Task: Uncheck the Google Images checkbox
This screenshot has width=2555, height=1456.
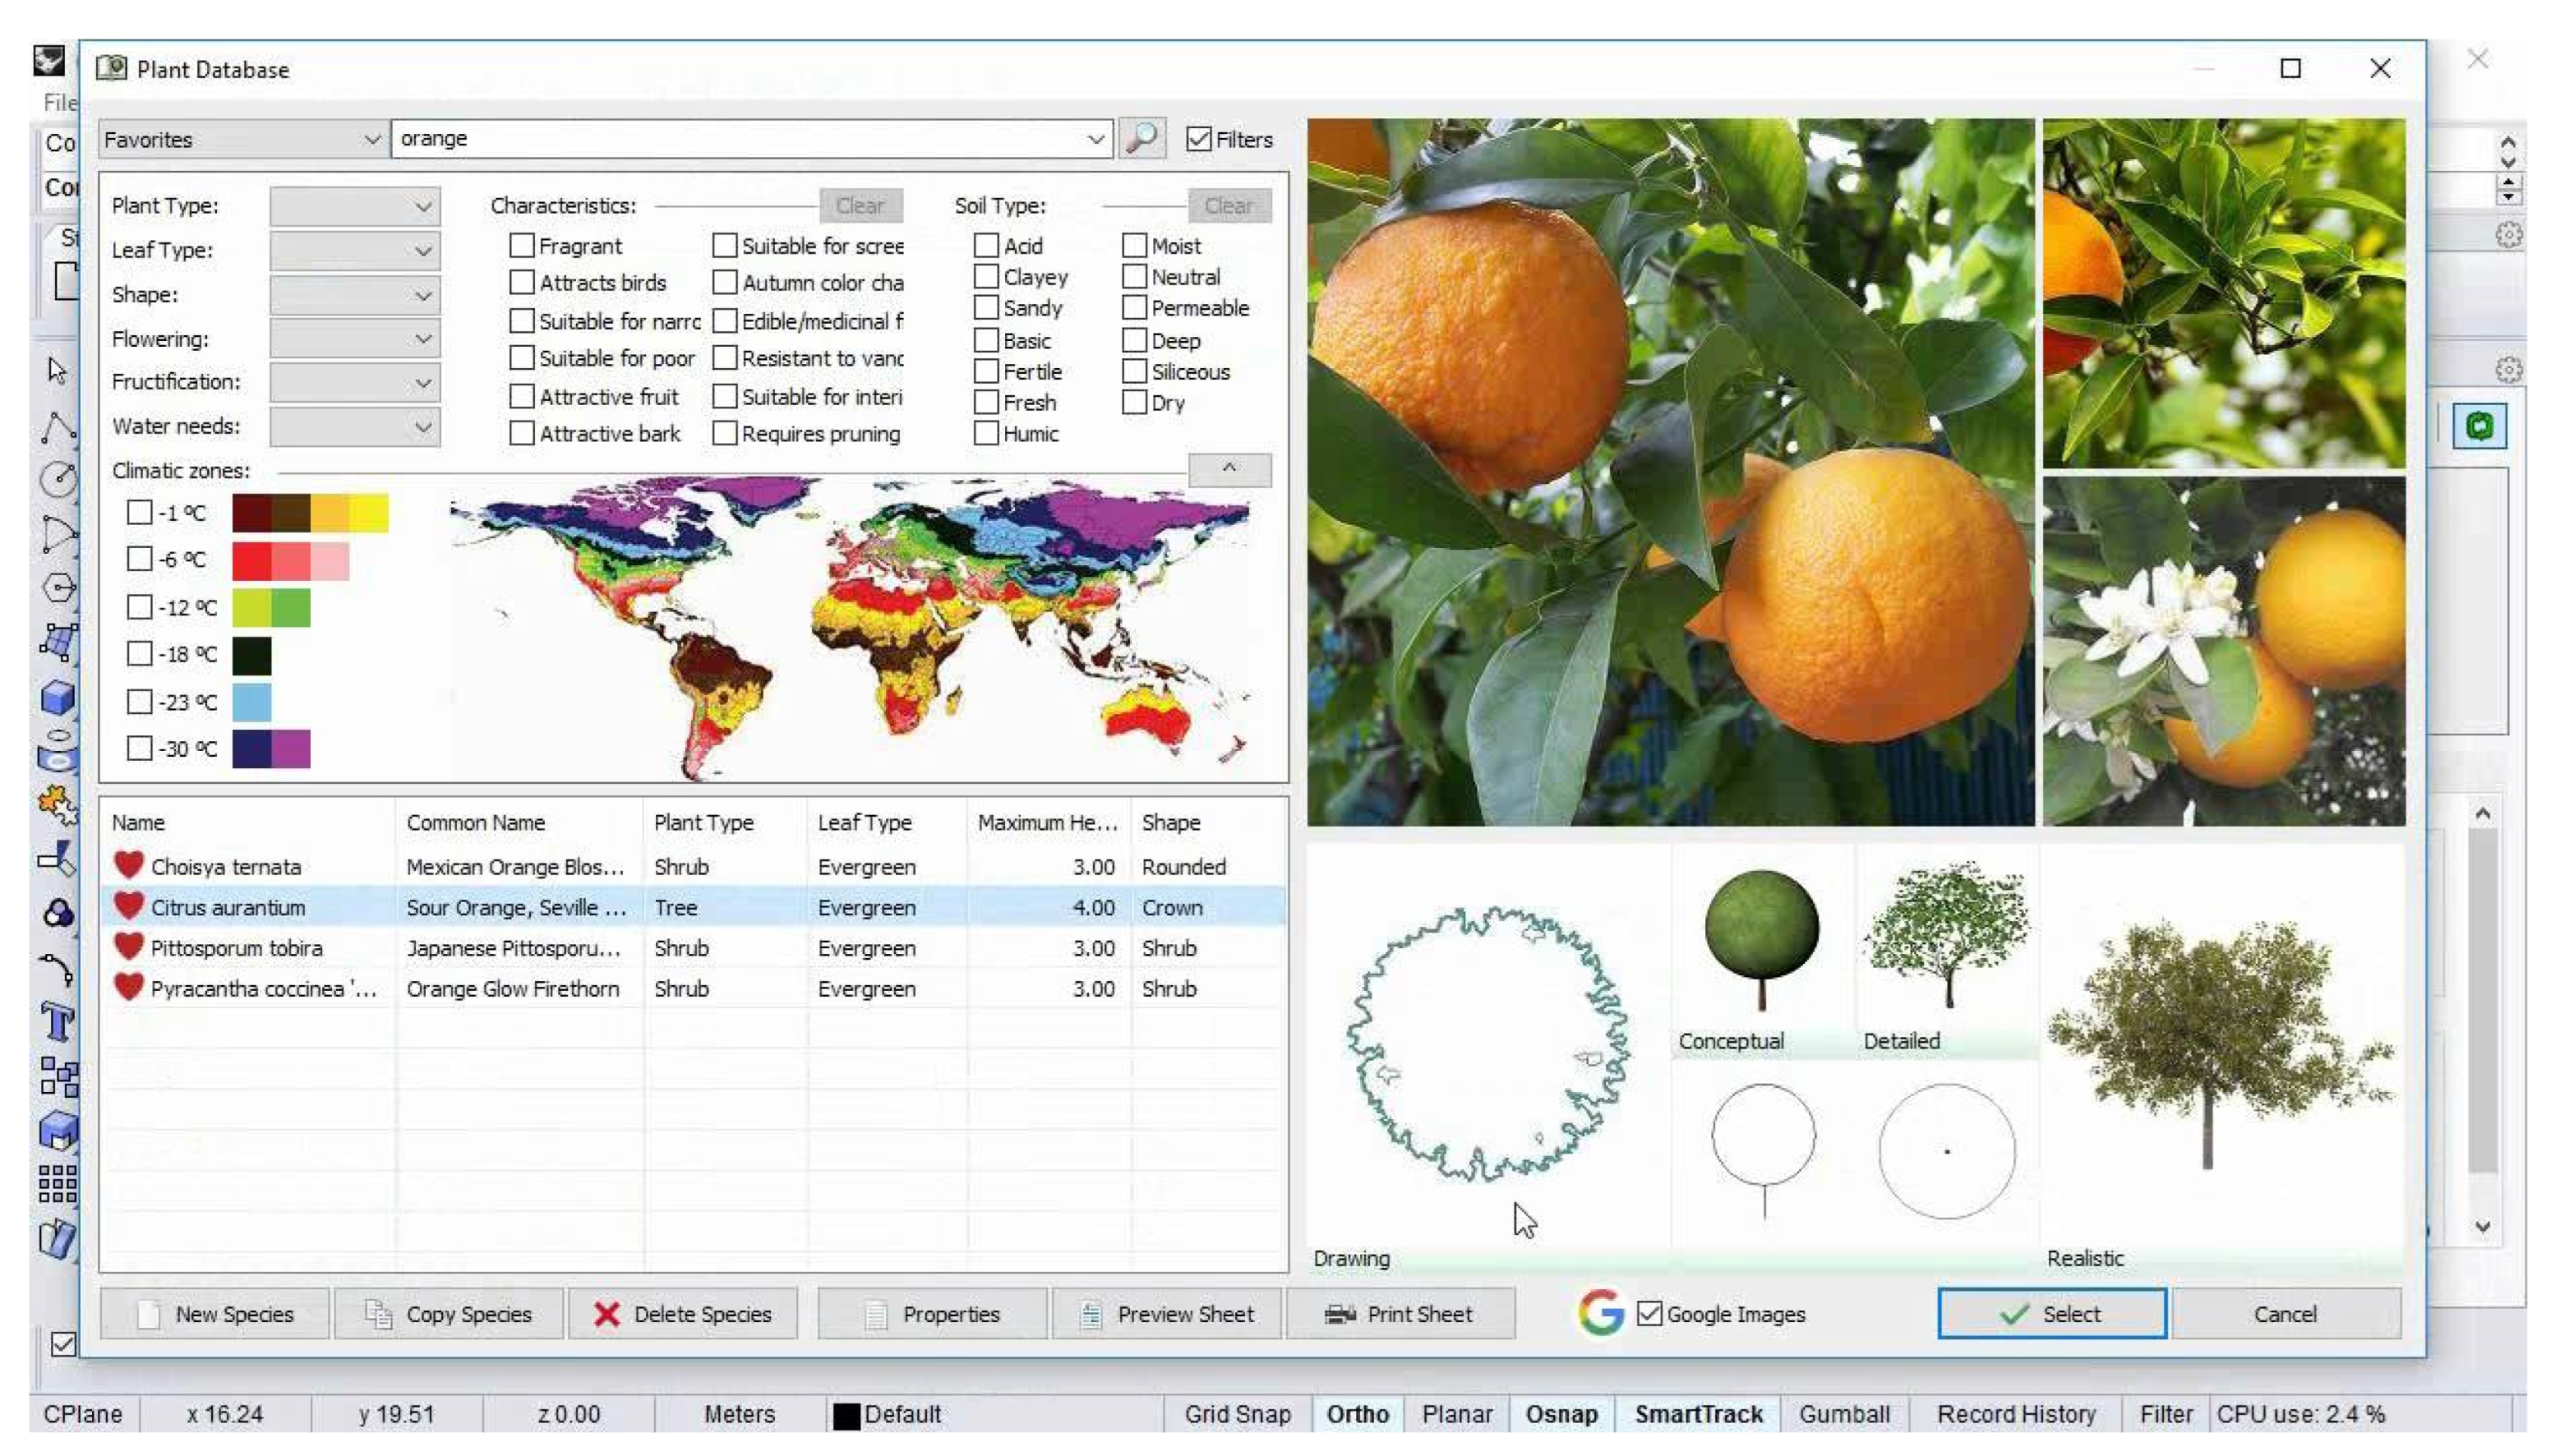Action: 1649,1313
